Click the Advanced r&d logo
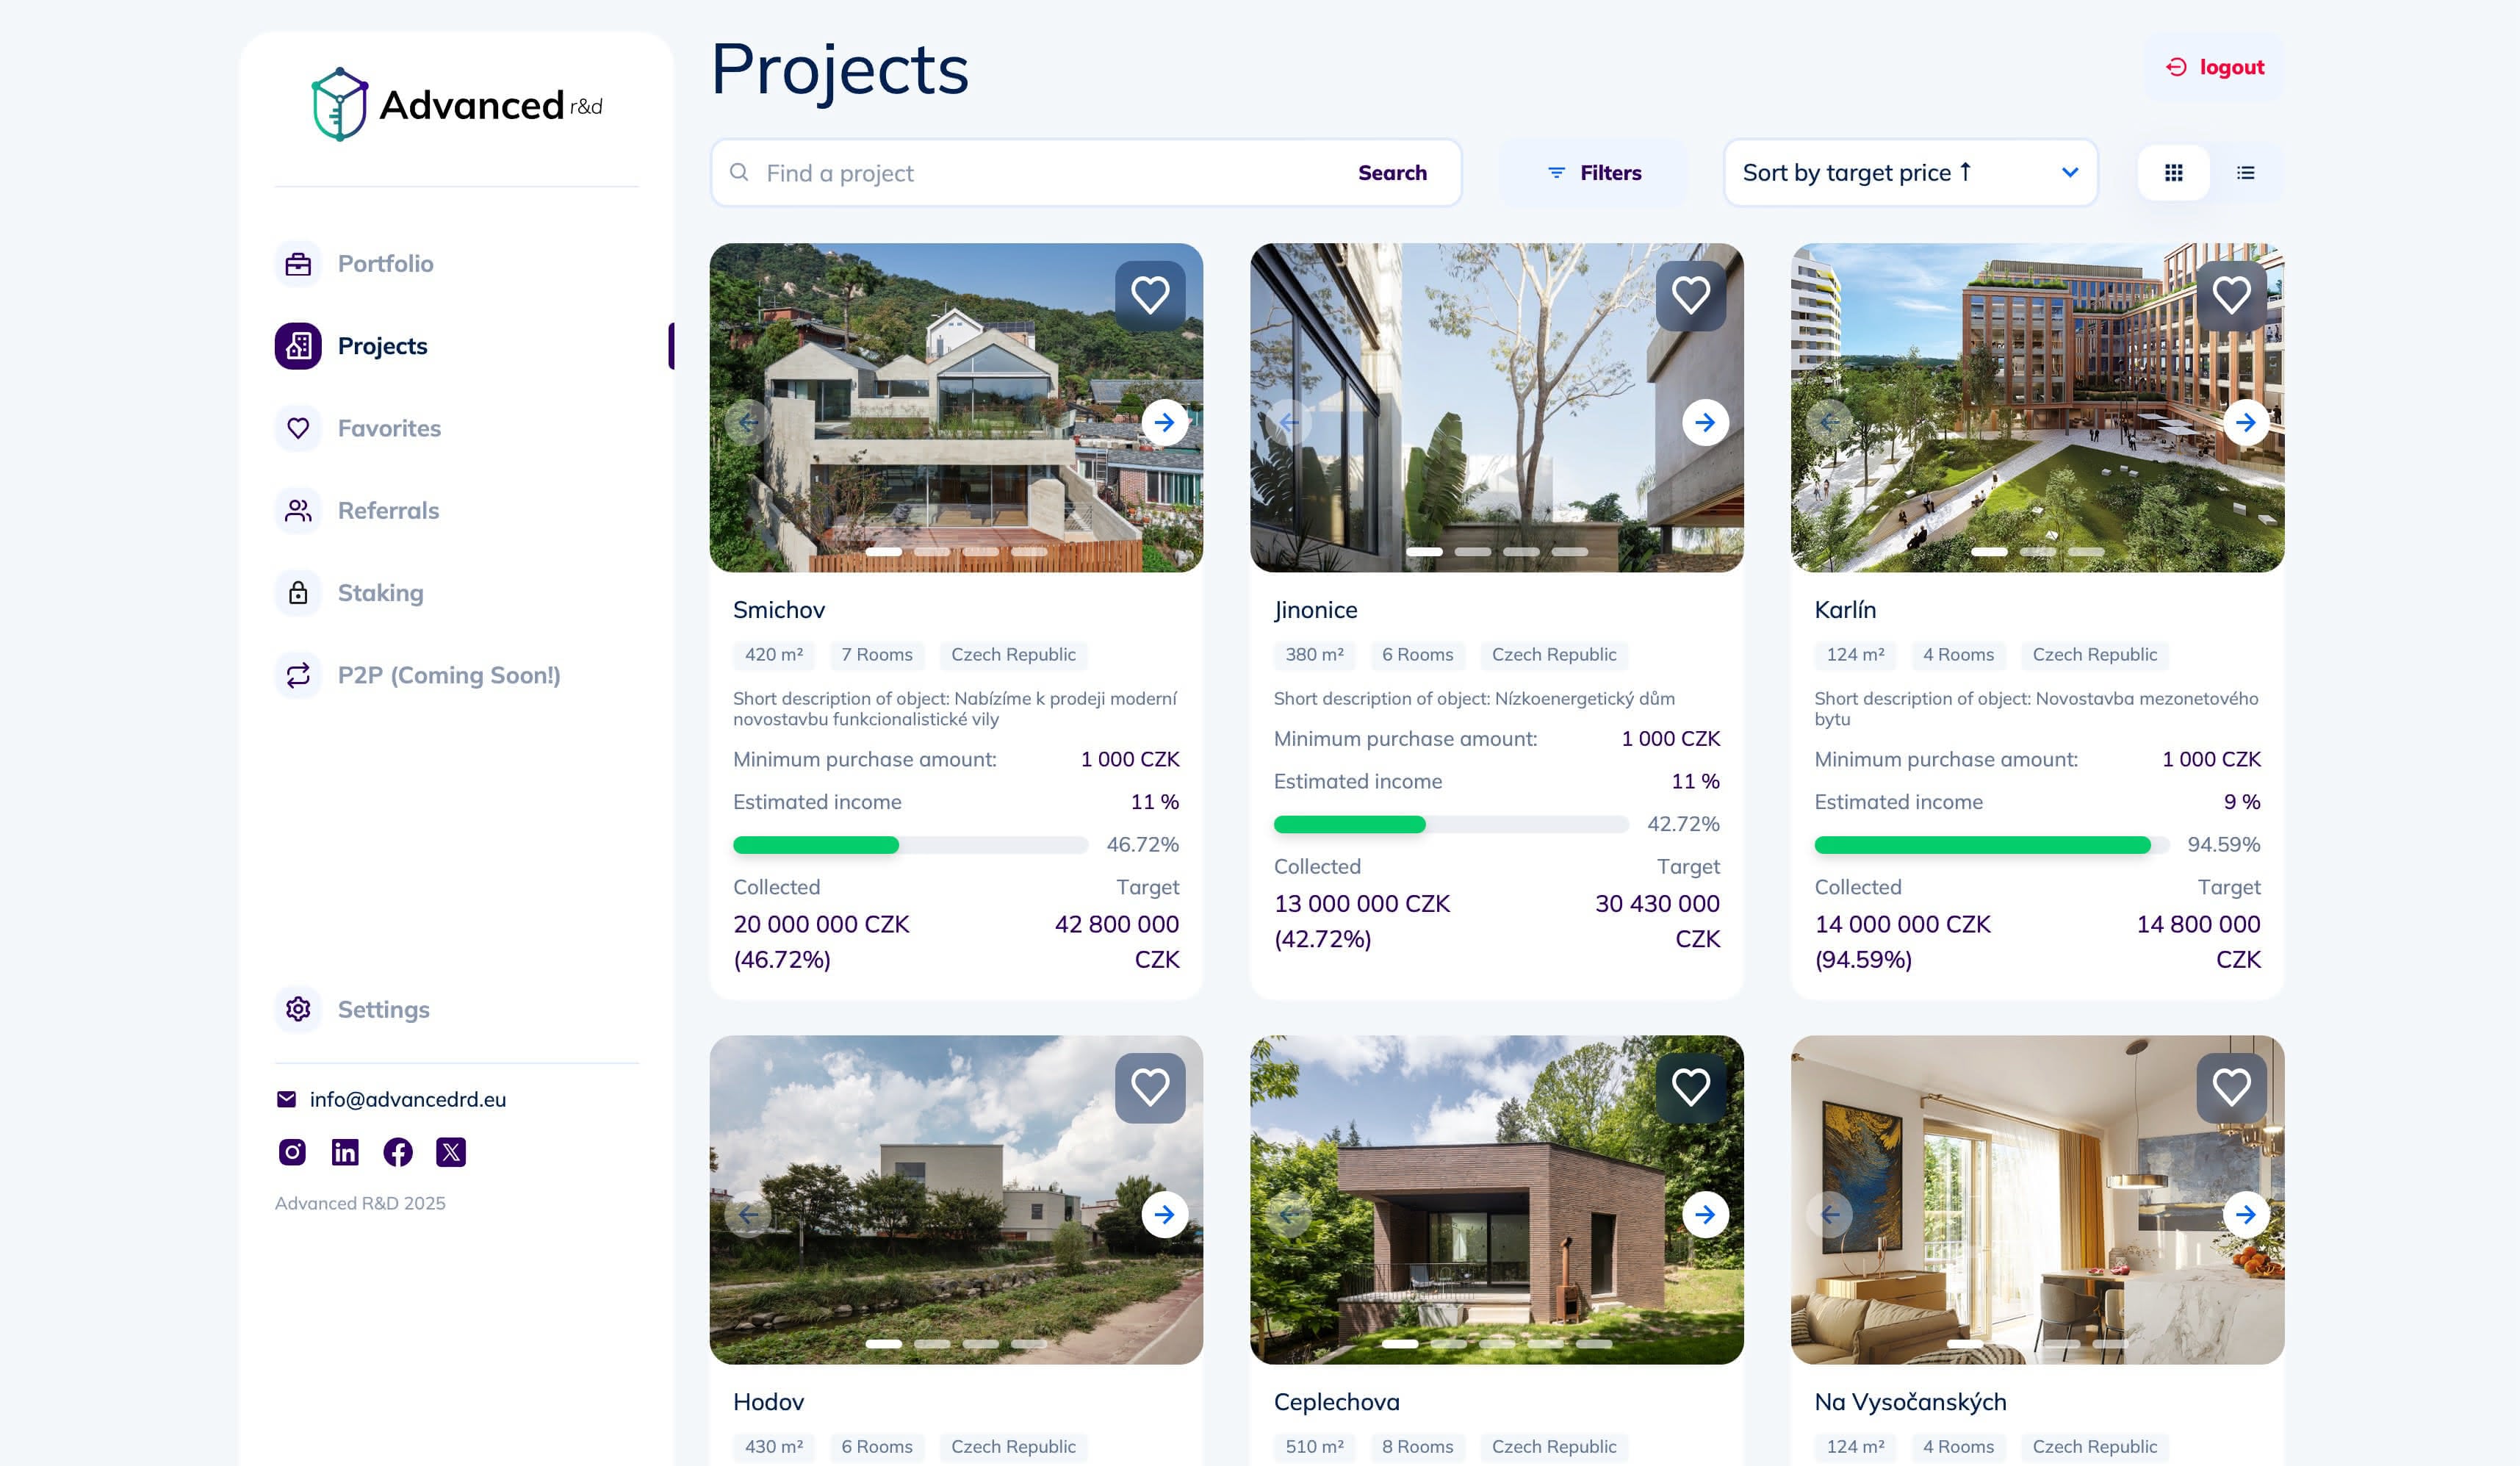 (457, 105)
